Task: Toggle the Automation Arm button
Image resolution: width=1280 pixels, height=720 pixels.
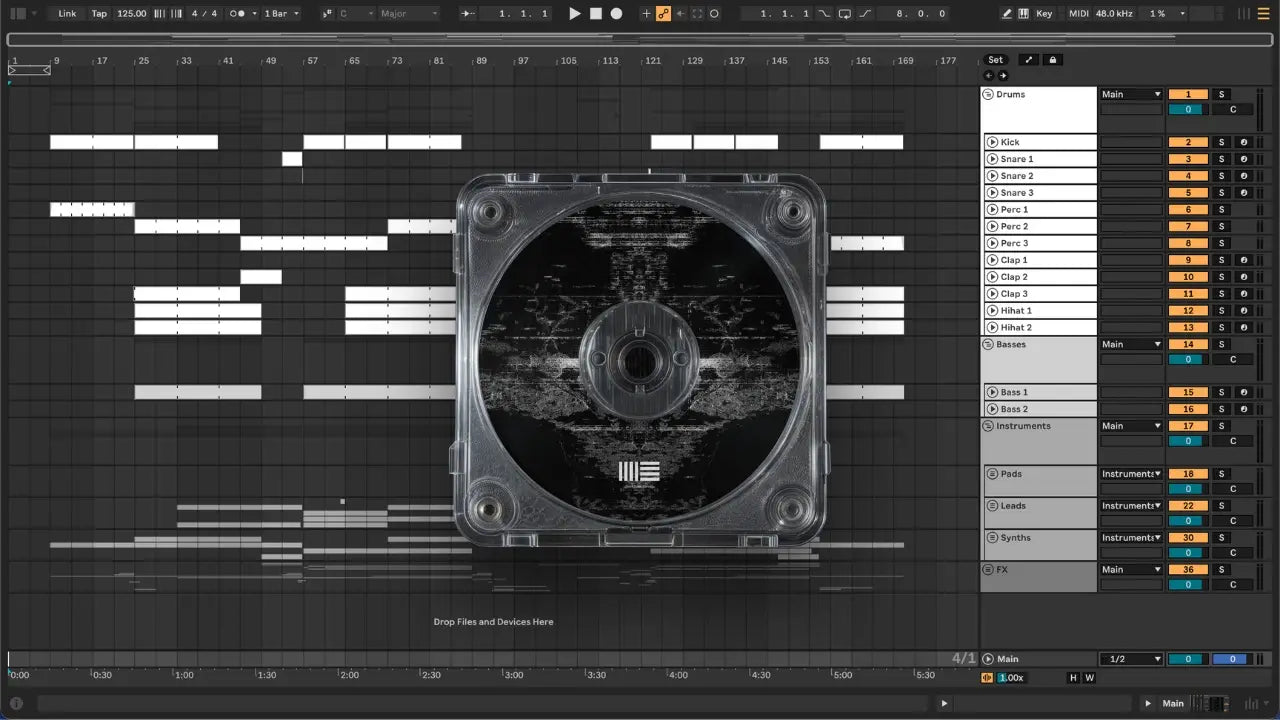Action: [663, 14]
